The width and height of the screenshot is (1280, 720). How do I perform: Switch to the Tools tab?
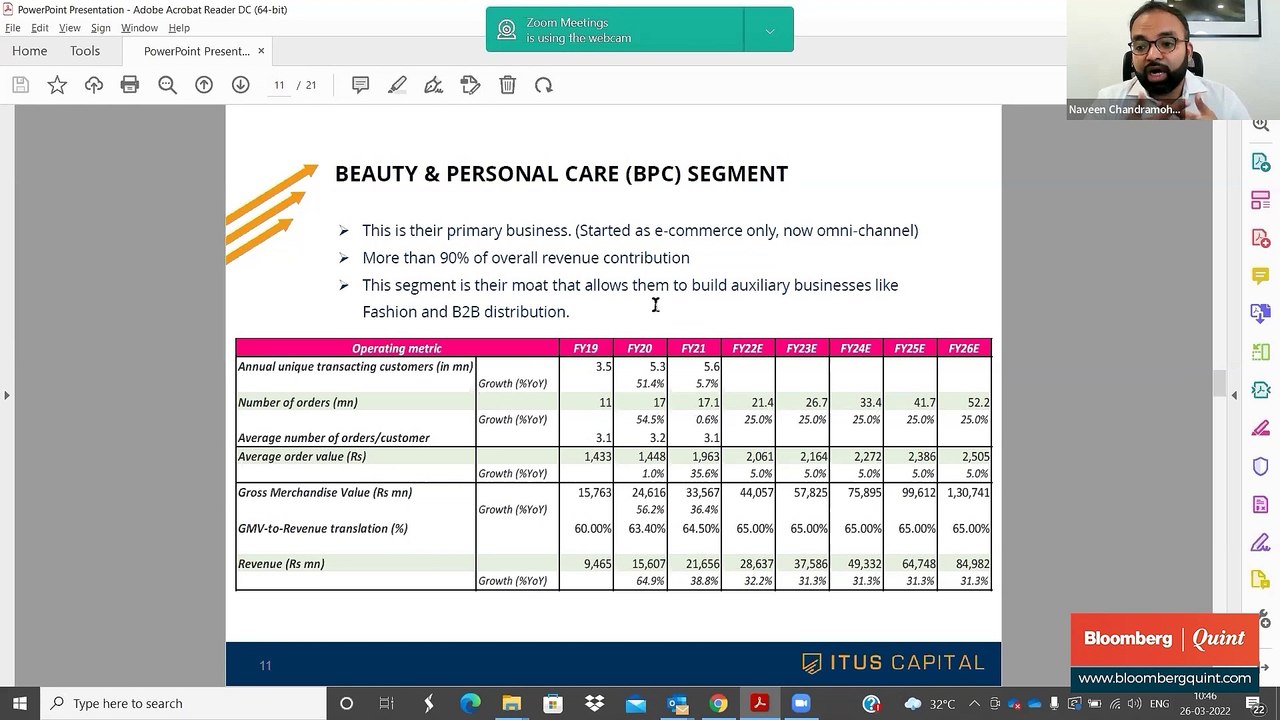pos(85,51)
